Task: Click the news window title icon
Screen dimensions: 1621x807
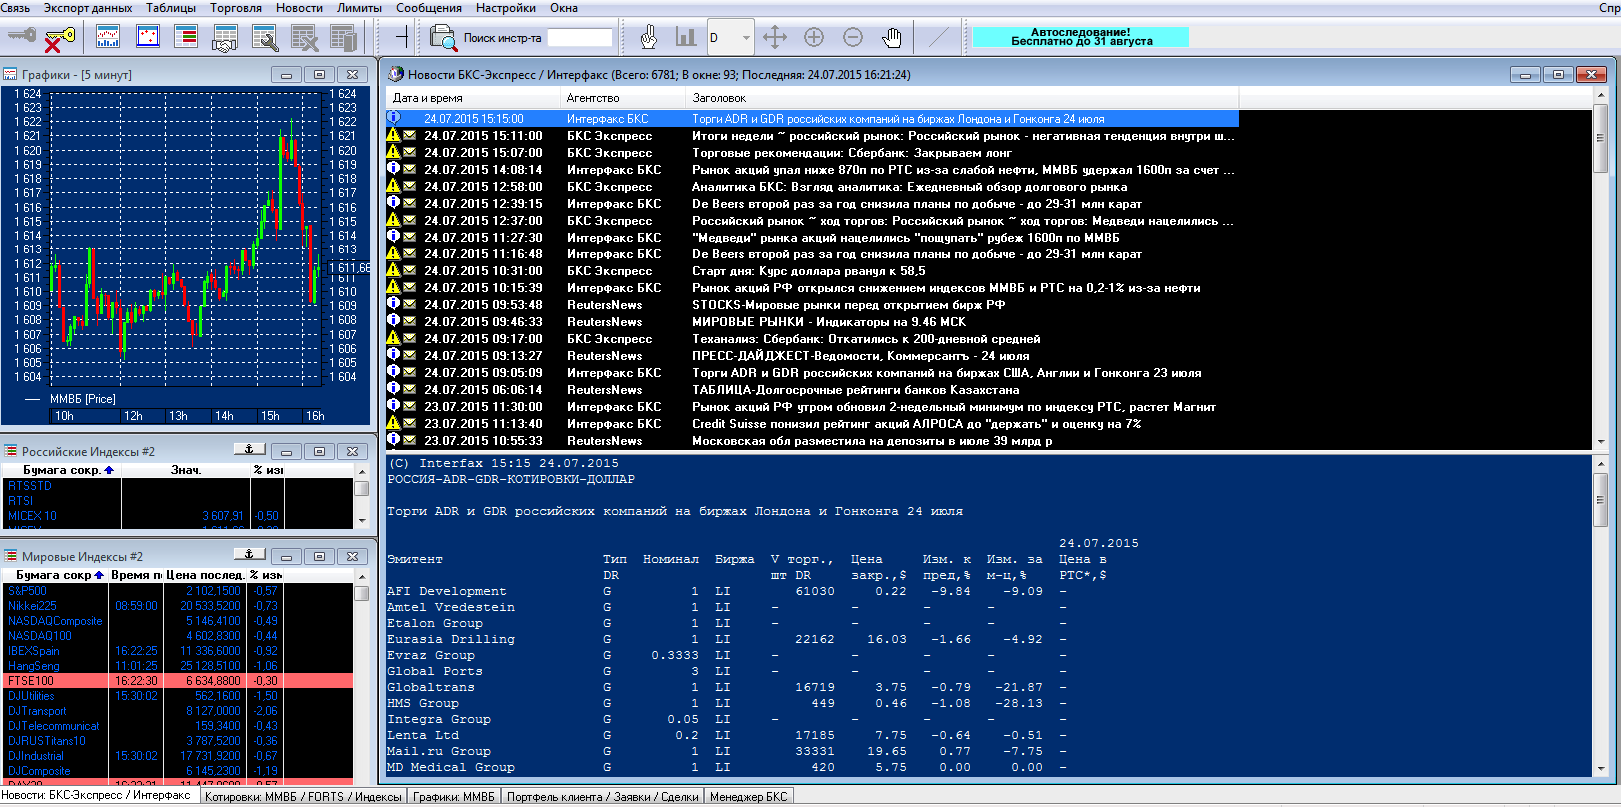Action: pos(396,74)
